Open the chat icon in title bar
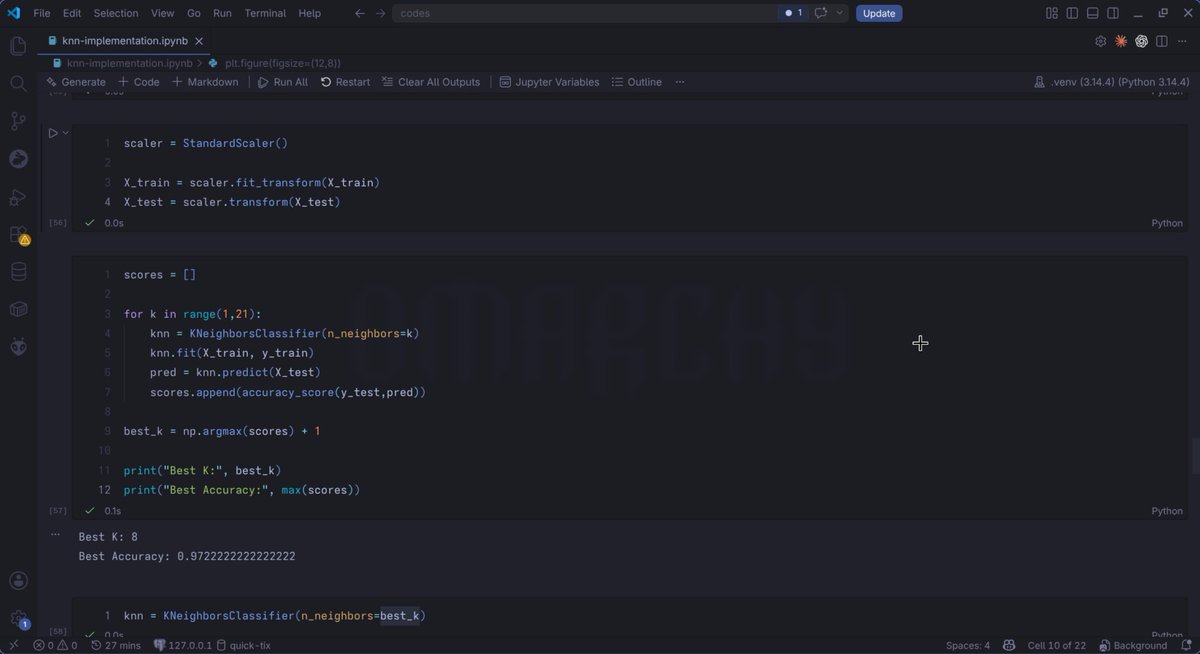The image size is (1200, 654). tap(821, 13)
